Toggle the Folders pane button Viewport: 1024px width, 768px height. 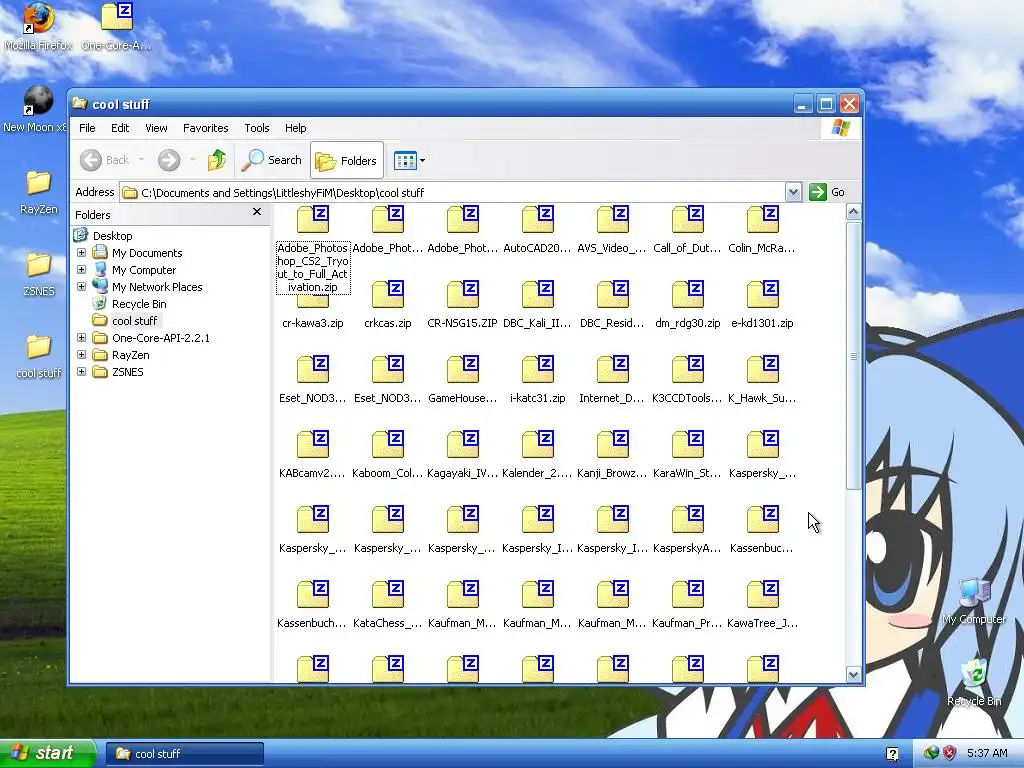[x=347, y=161]
